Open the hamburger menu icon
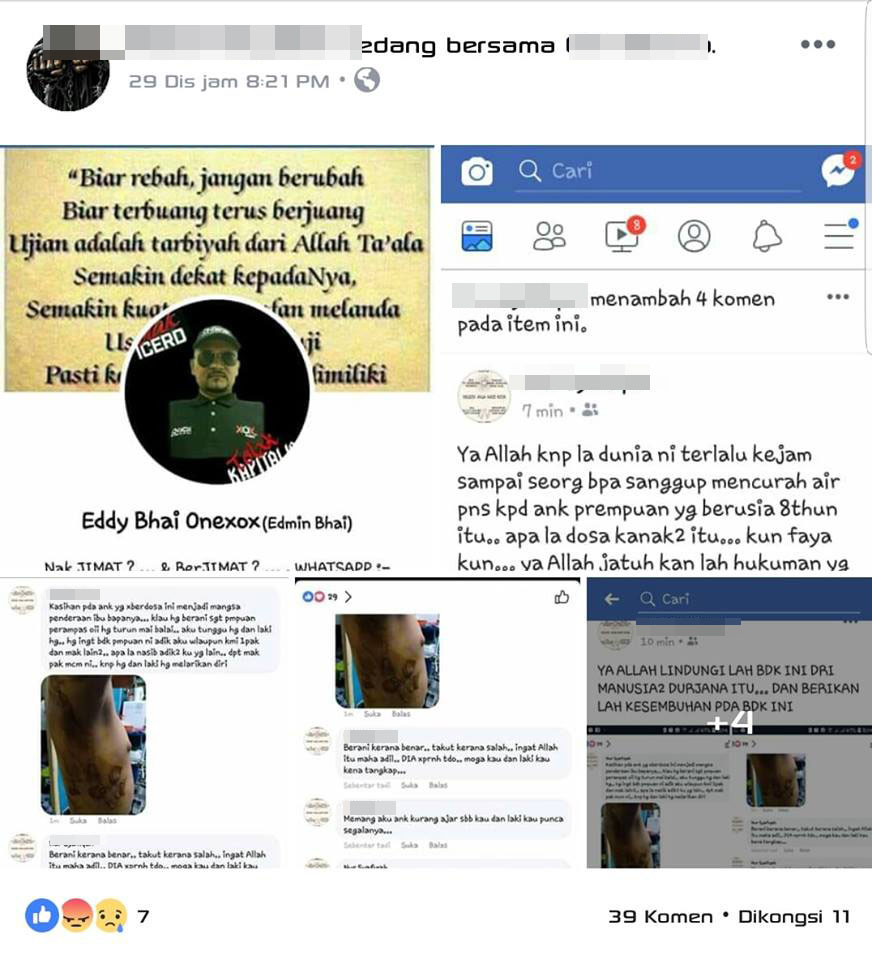 (840, 234)
